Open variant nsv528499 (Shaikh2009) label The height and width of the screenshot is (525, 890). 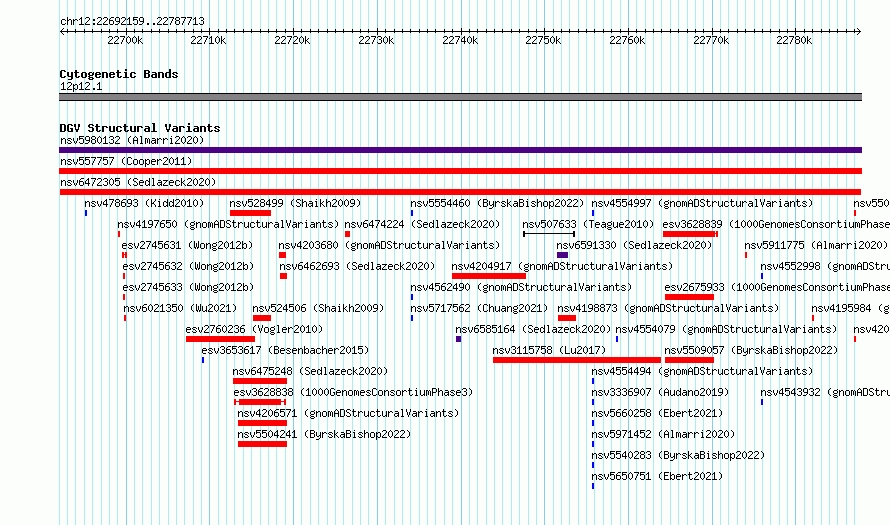(295, 203)
